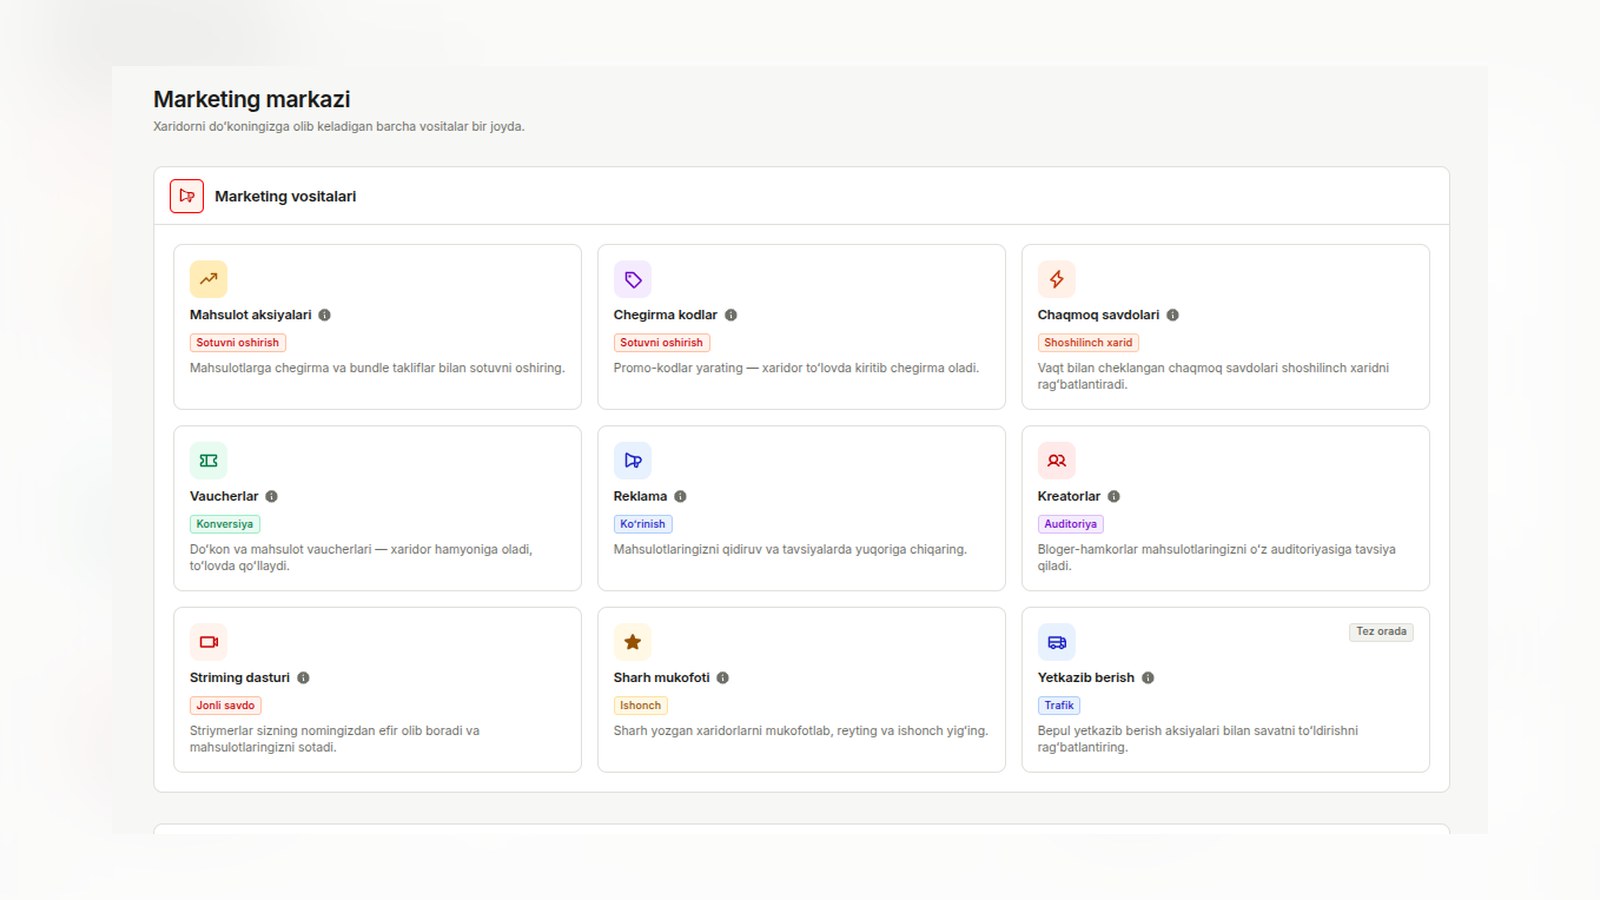Viewport: 1600px width, 900px height.
Task: Open the Yetkazib berish title
Action: pos(1086,678)
